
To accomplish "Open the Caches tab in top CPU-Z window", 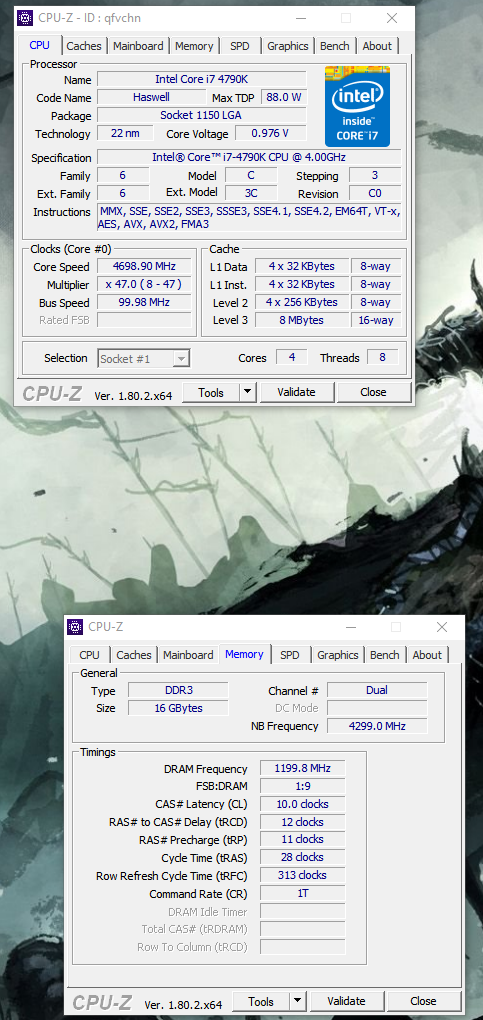I will coord(84,46).
